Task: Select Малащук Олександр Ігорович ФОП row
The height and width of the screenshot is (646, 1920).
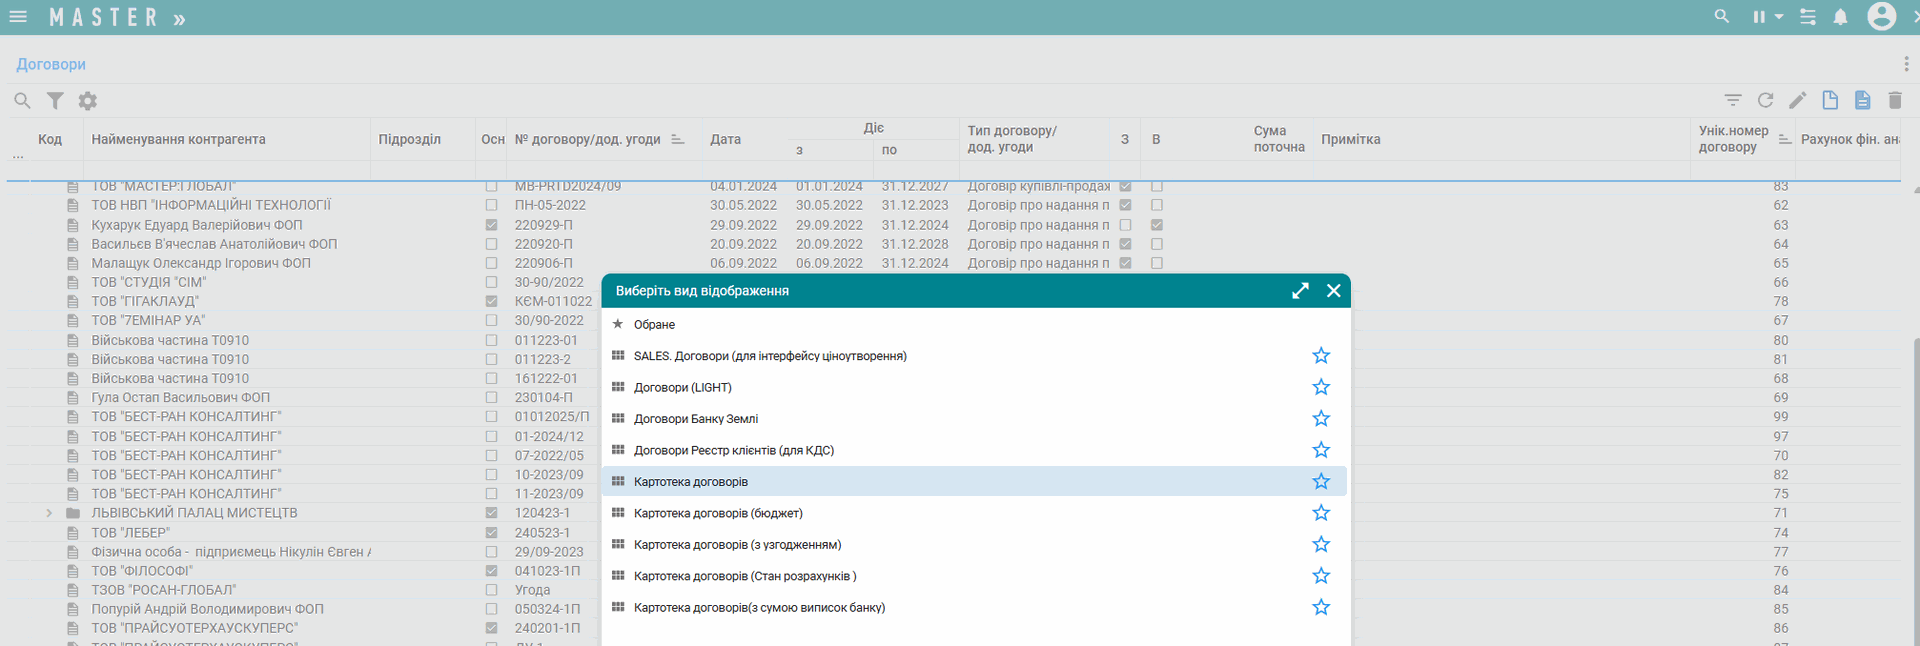Action: point(201,263)
